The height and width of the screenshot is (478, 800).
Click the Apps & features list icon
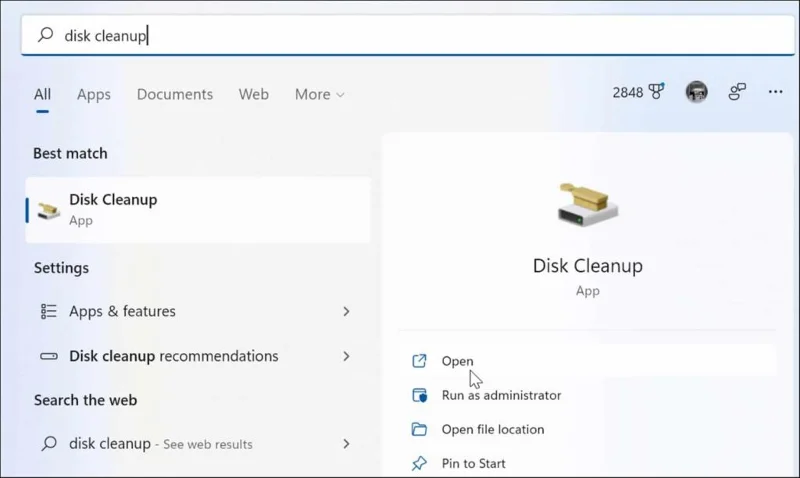pos(48,311)
